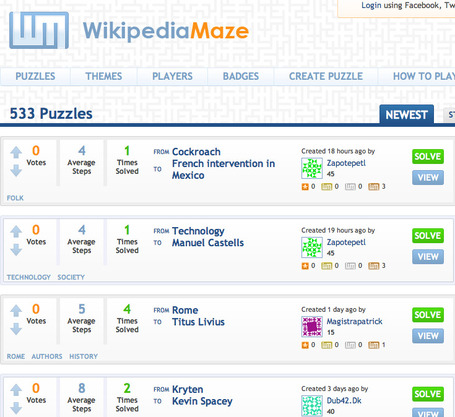Open the PUZZLES menu item

[35, 76]
